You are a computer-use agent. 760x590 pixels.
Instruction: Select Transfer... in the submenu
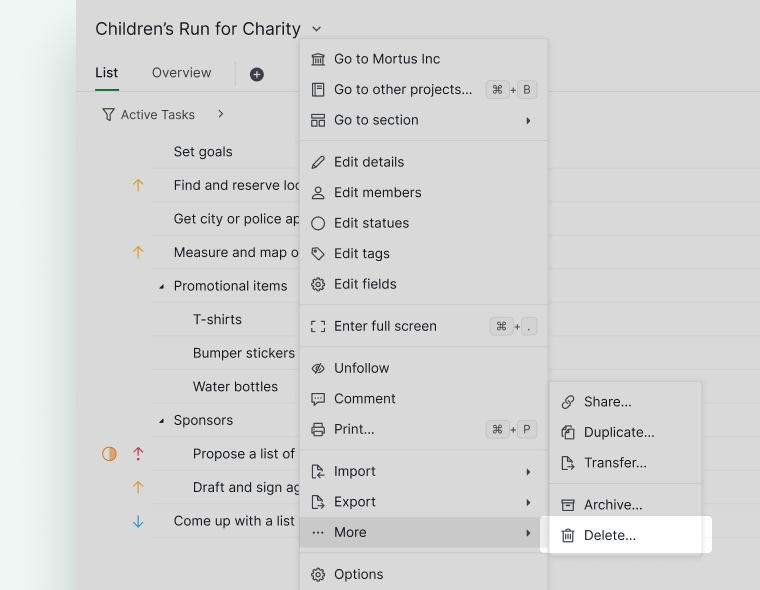614,463
